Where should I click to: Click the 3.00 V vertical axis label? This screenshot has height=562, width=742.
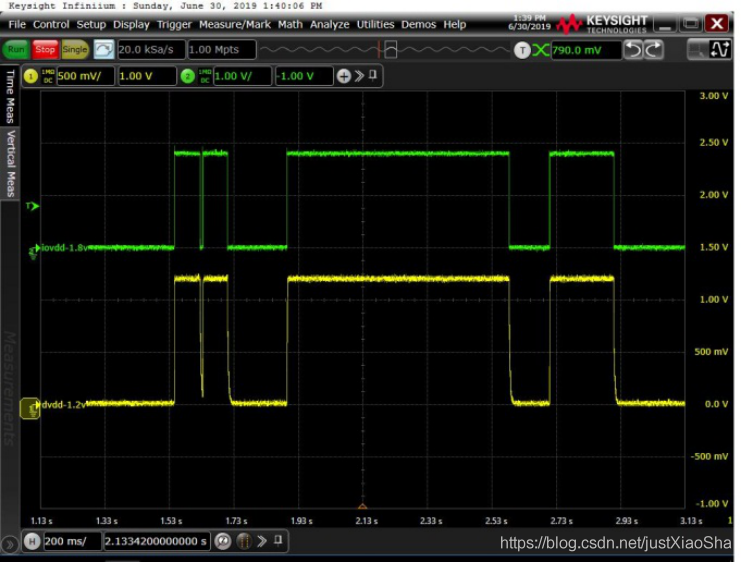pos(714,96)
